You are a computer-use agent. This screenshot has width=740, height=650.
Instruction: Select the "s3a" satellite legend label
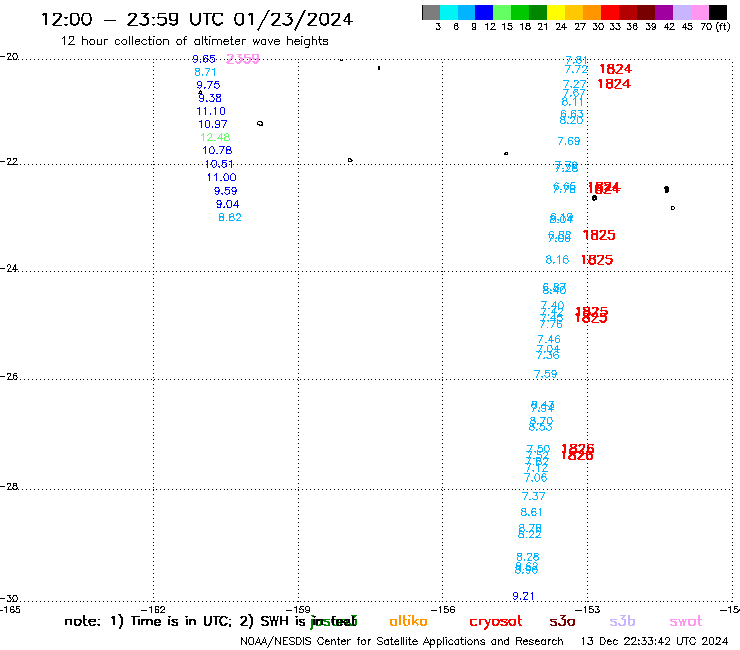coord(562,621)
